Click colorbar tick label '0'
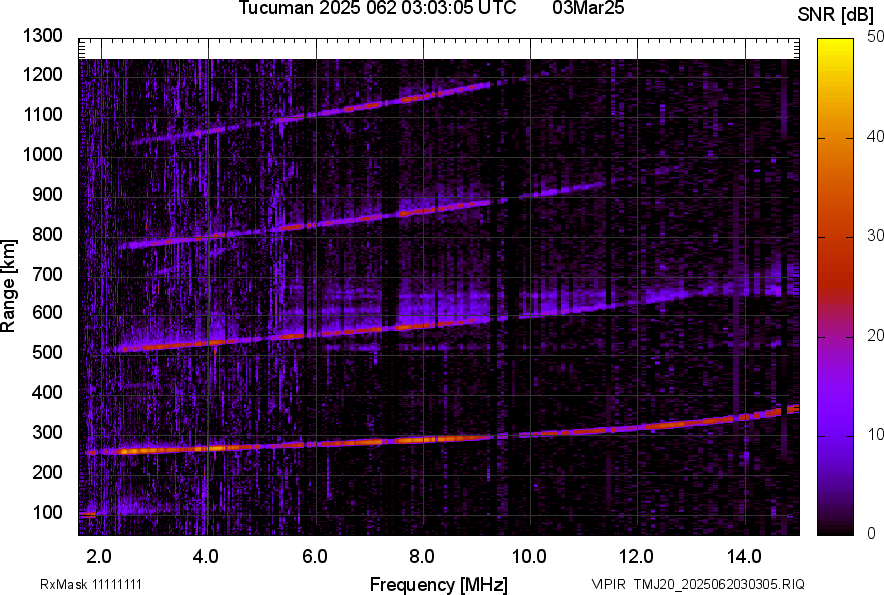Screen dimensions: 884x595 click(872, 533)
